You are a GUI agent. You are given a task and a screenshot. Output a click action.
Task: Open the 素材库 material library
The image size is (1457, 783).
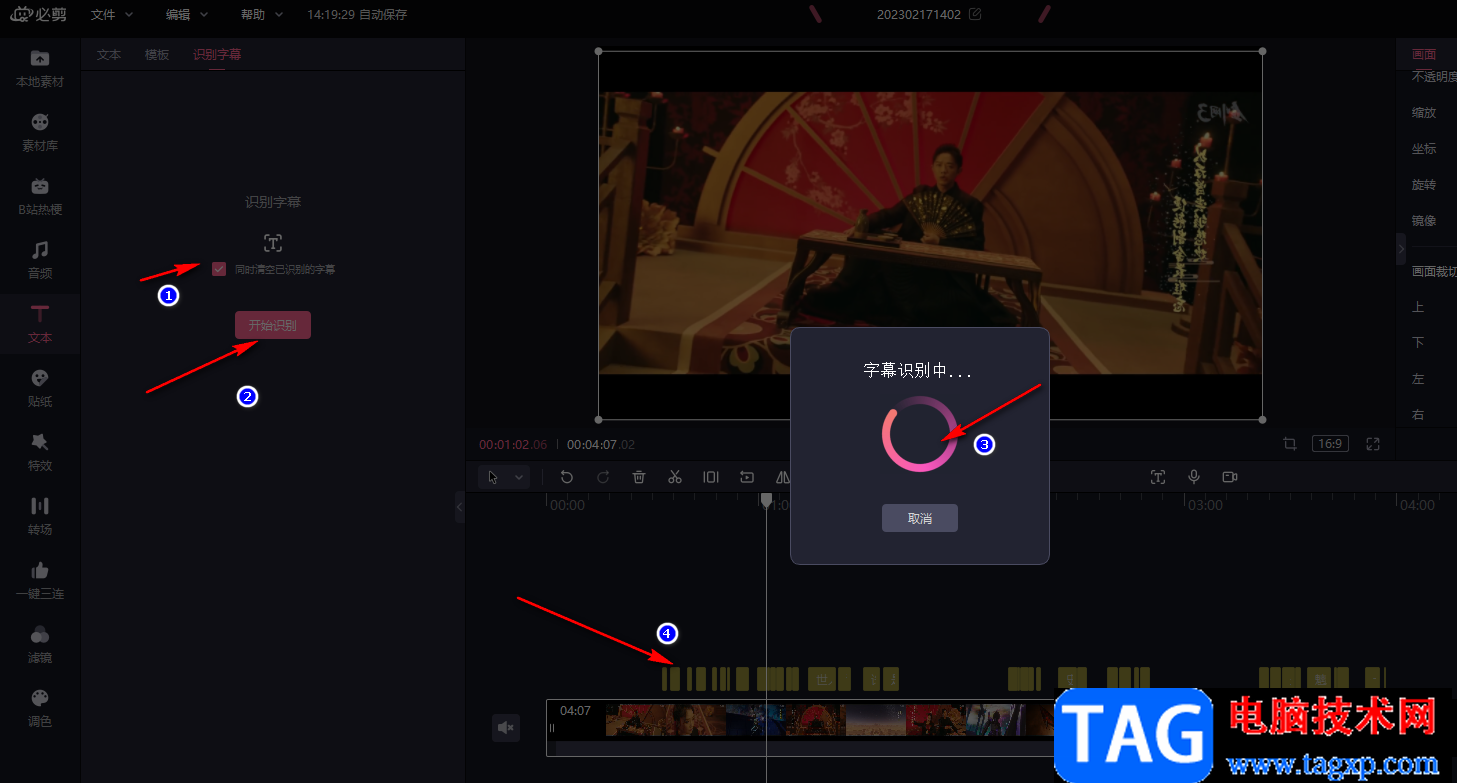point(40,132)
